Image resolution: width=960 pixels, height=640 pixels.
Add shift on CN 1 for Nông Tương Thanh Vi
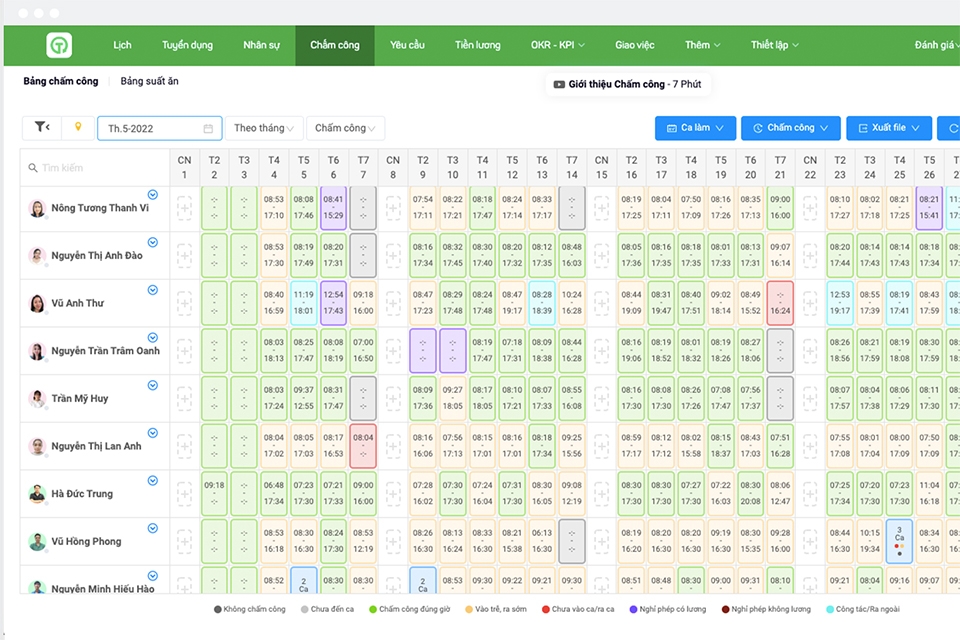tap(184, 208)
